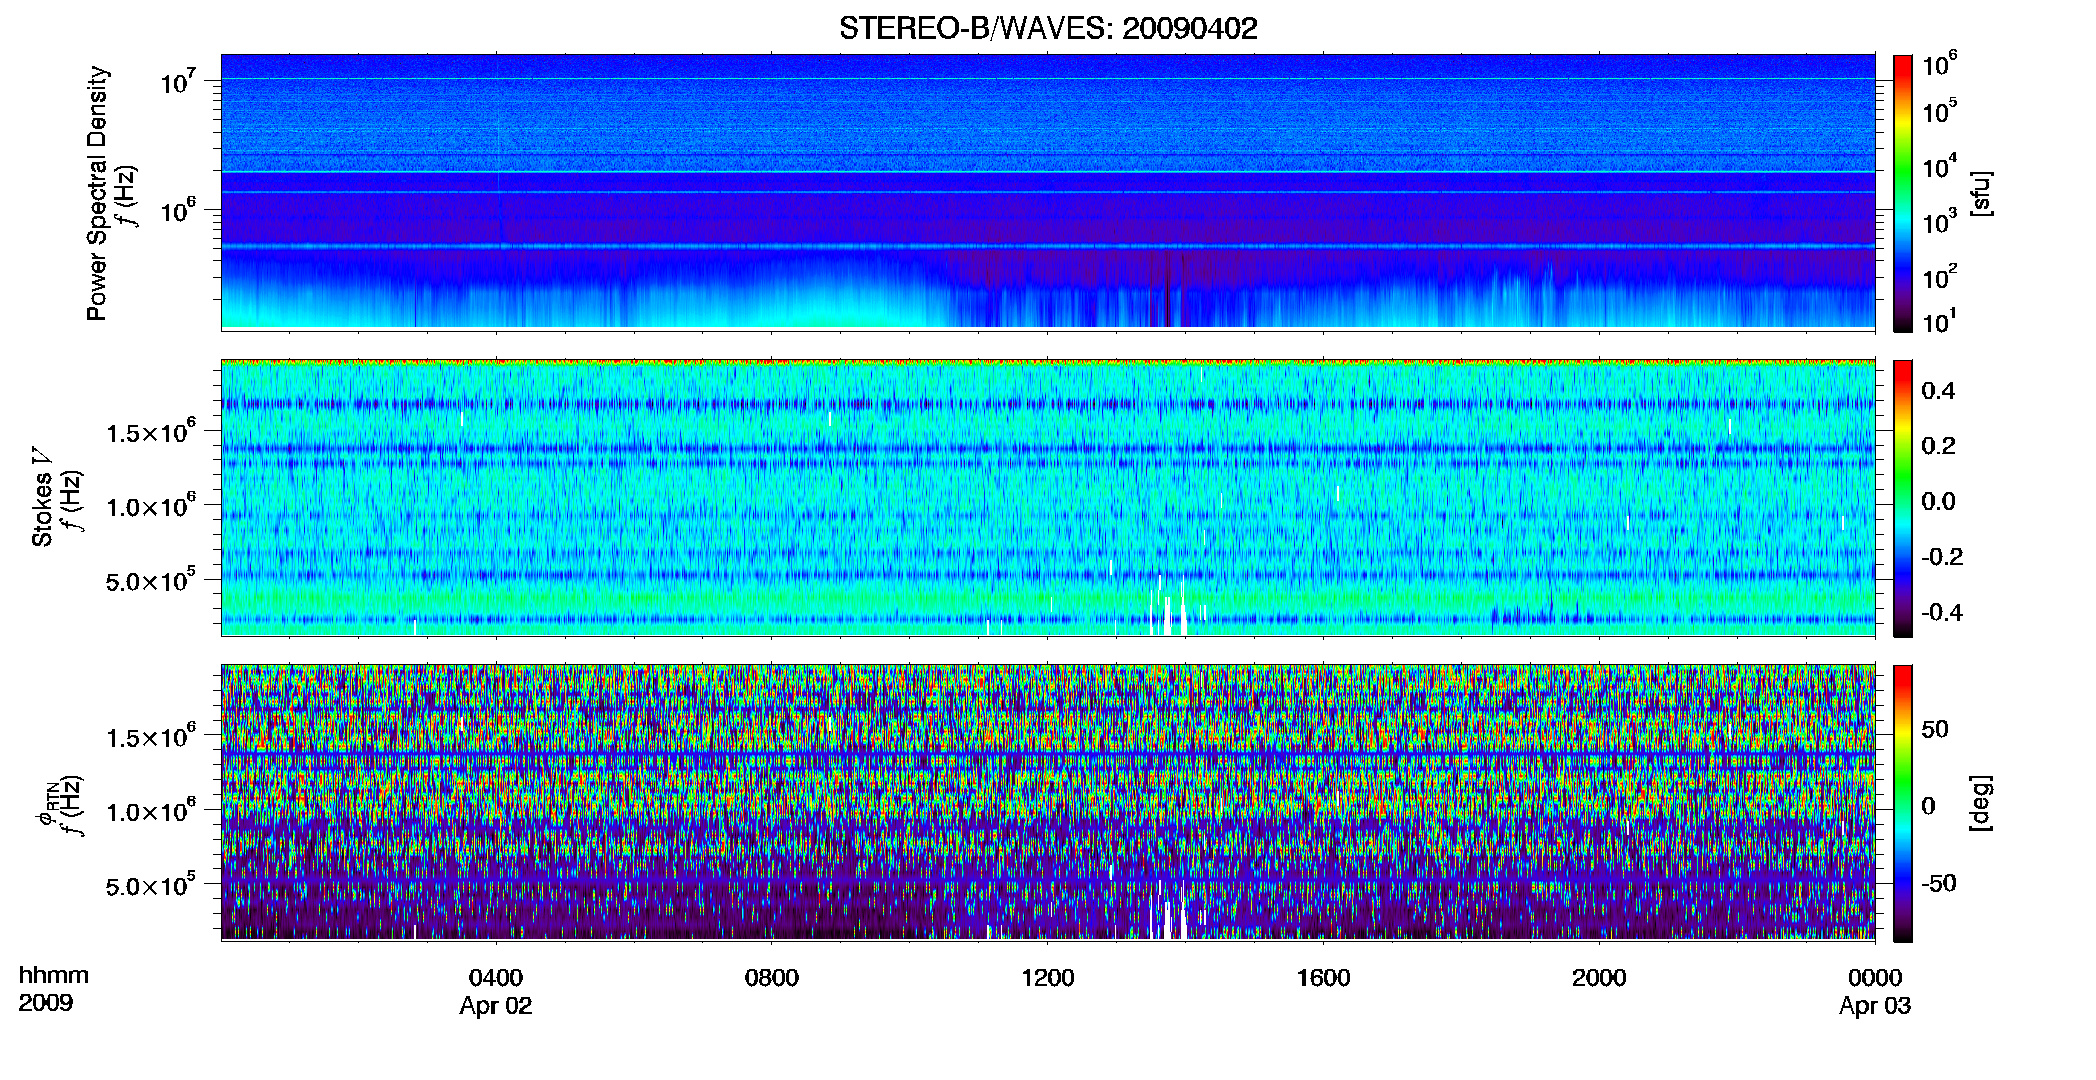Select the "-0.2" Stokes V color scale value
The height and width of the screenshot is (1080, 2096).
[x=1942, y=557]
